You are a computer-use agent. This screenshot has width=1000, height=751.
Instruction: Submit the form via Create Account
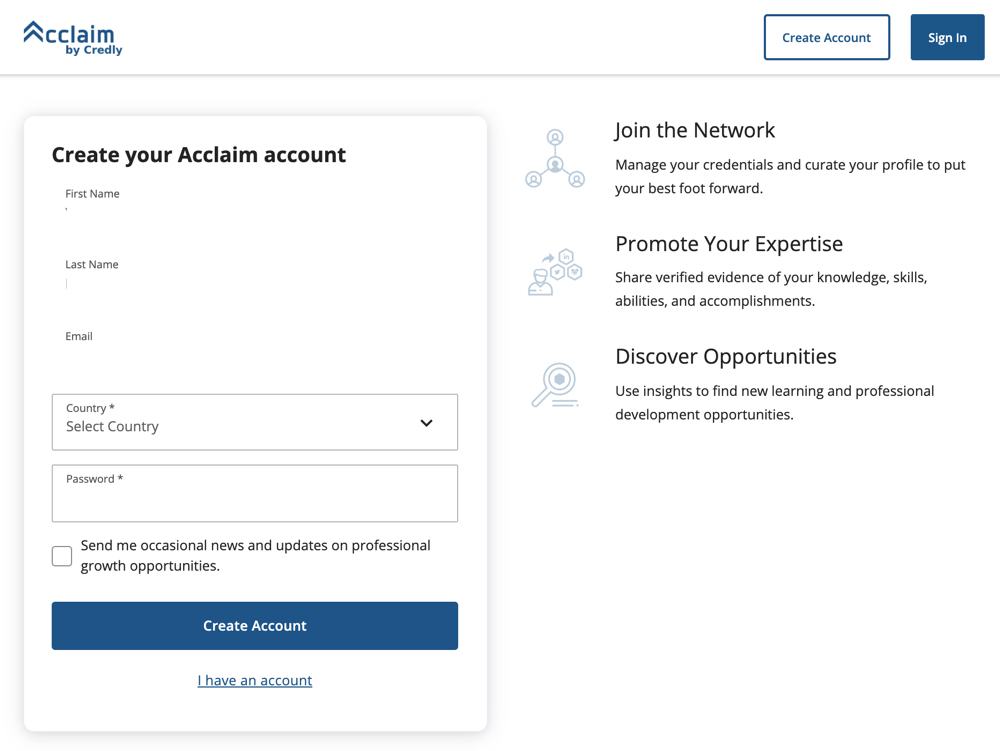click(255, 625)
